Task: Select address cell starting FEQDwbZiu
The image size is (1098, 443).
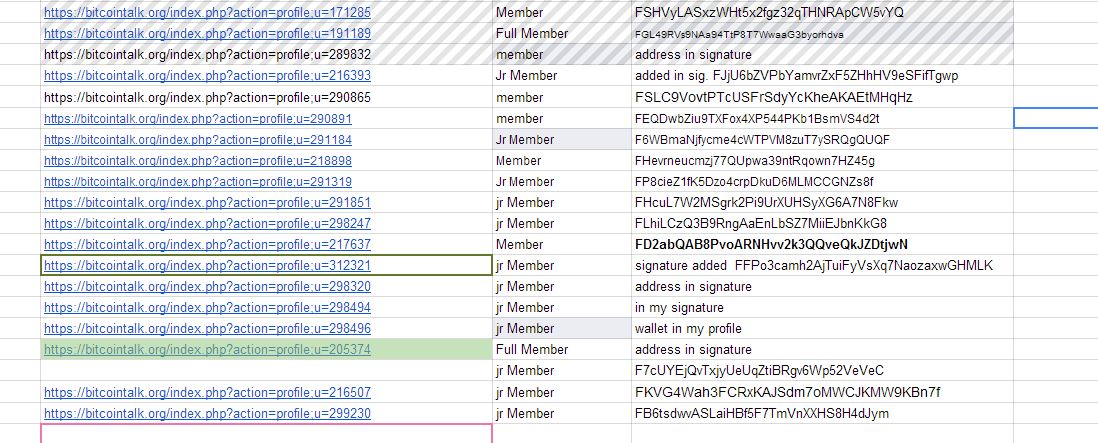Action: point(823,118)
